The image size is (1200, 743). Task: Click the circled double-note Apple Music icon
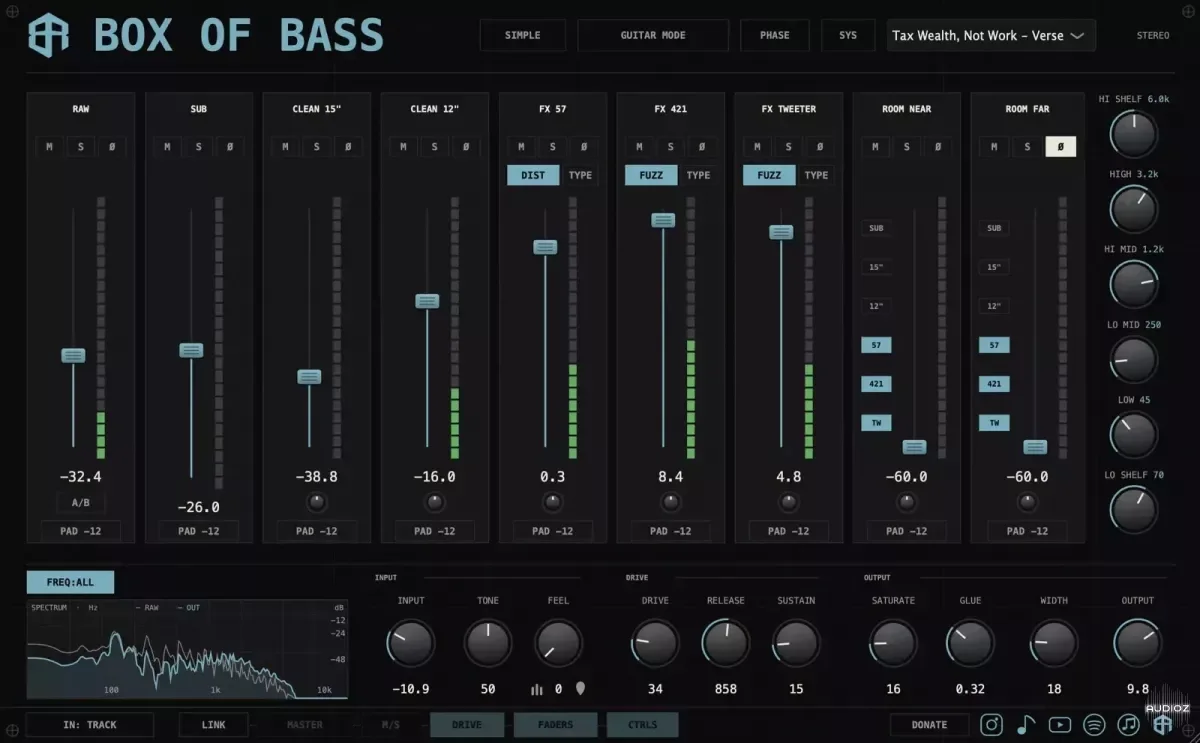pyautogui.click(x=1128, y=725)
